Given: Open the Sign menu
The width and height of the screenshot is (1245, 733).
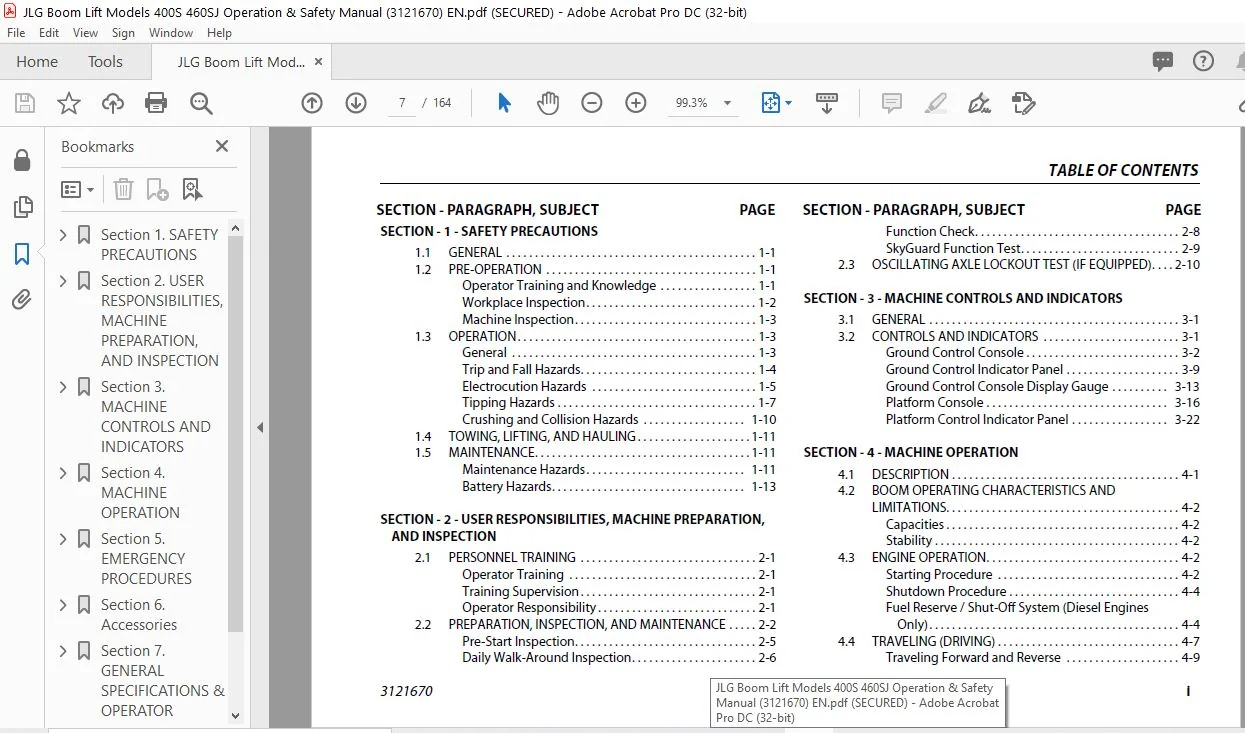Looking at the screenshot, I should [123, 33].
